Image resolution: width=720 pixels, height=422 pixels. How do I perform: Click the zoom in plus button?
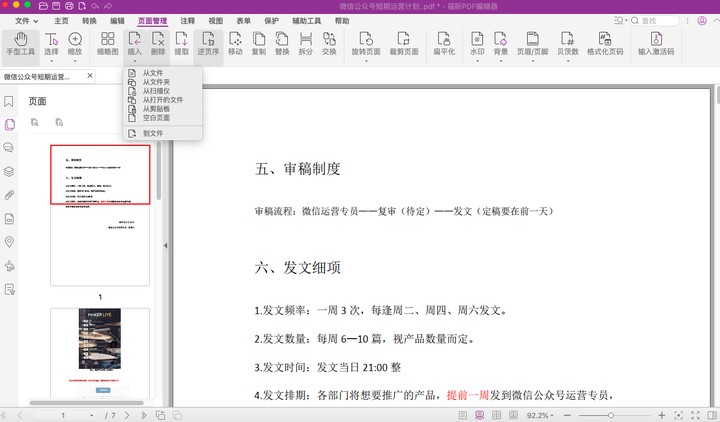point(662,415)
